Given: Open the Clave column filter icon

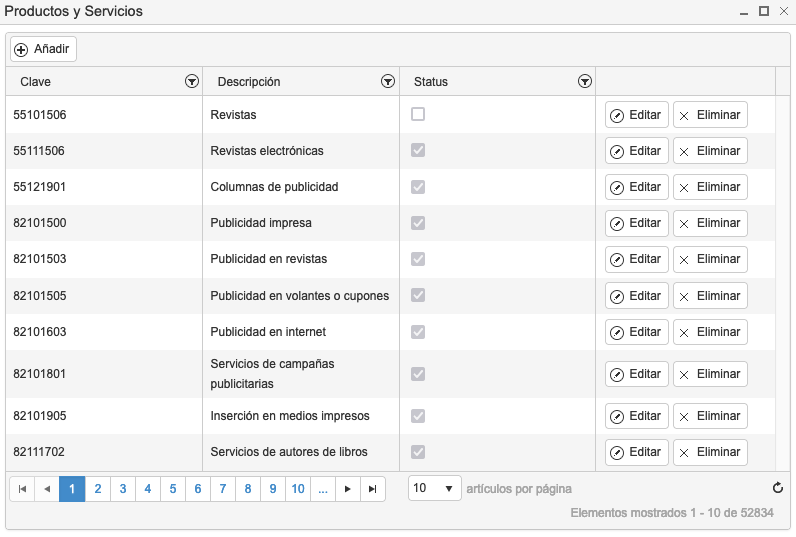Looking at the screenshot, I should pyautogui.click(x=191, y=81).
